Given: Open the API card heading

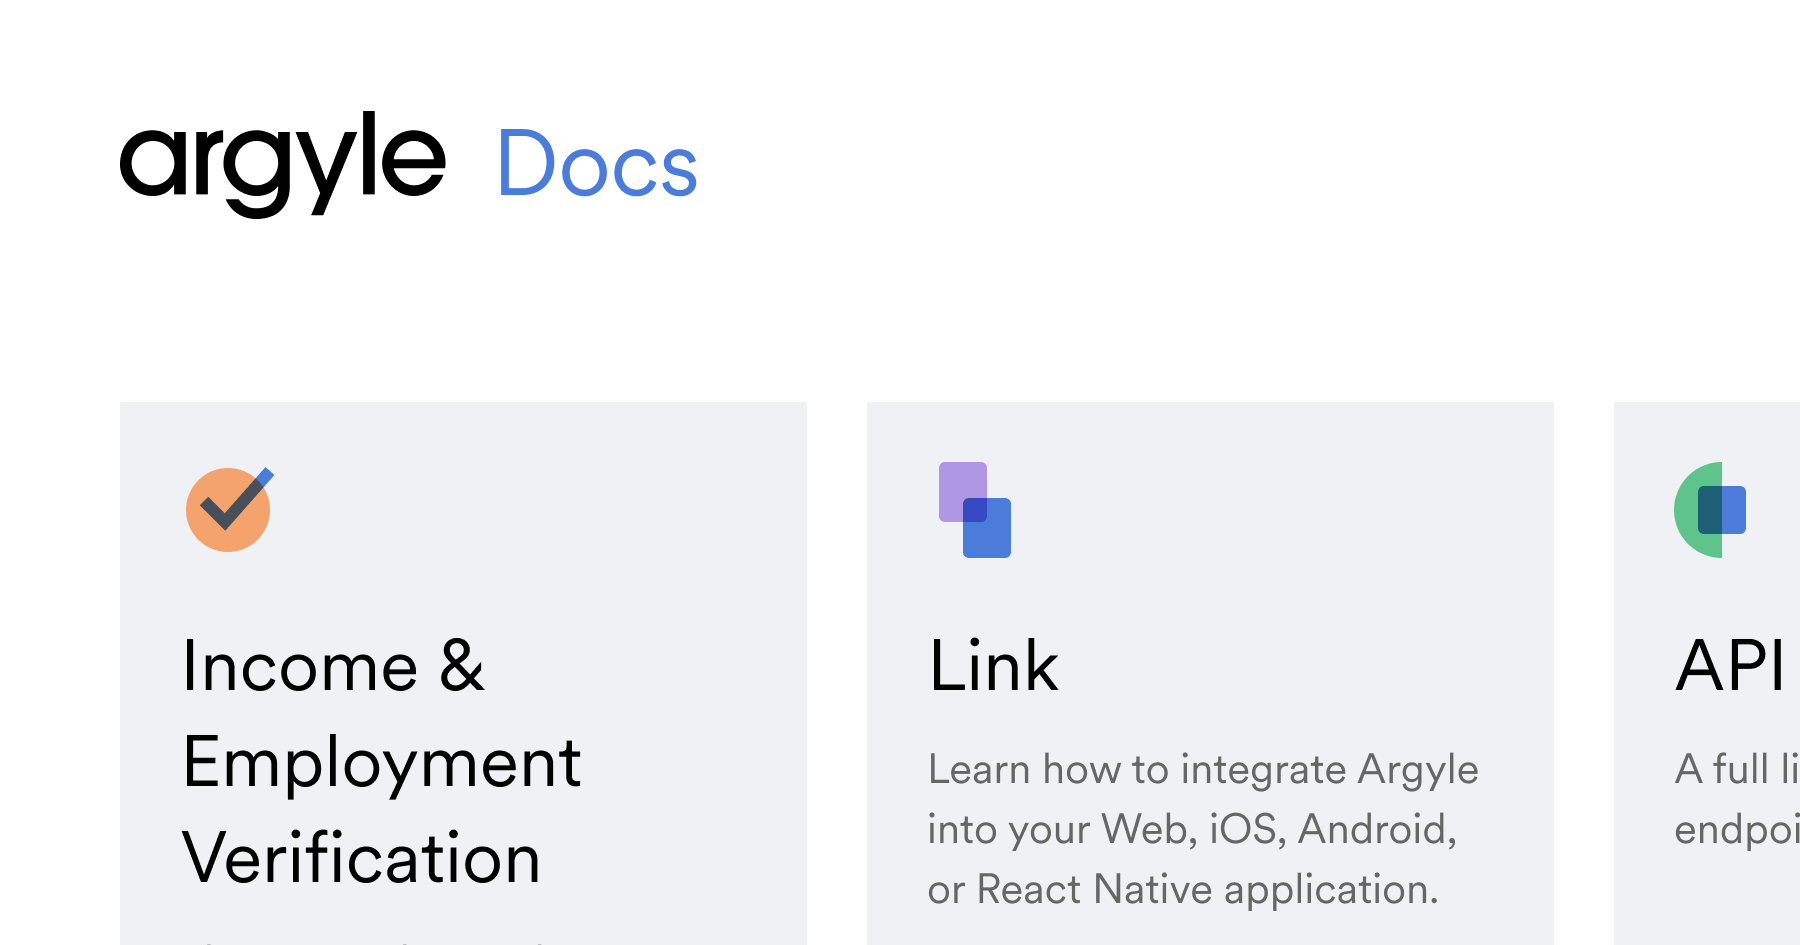Looking at the screenshot, I should (x=1730, y=666).
